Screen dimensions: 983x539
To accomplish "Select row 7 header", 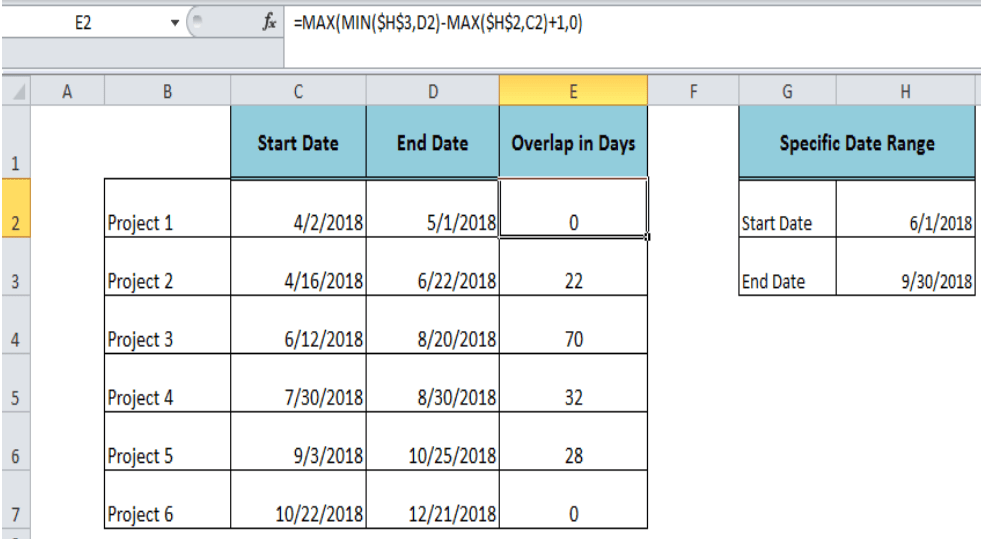I will [16, 500].
